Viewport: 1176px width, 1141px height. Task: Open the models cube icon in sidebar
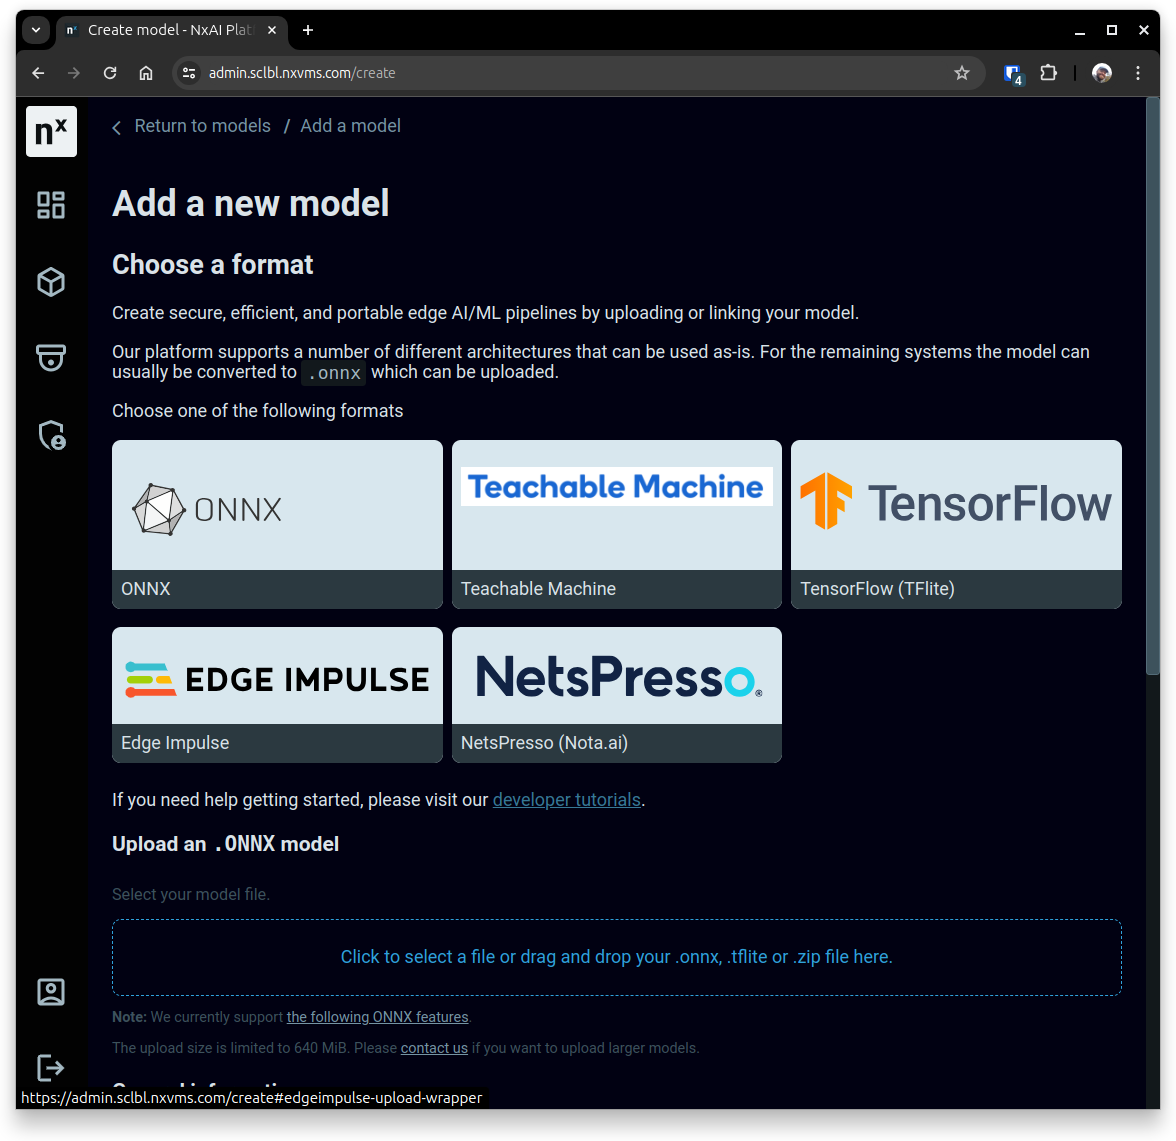click(51, 282)
